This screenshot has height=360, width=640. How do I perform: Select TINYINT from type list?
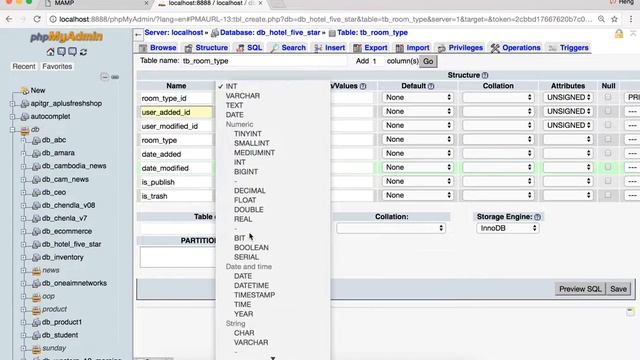point(247,133)
